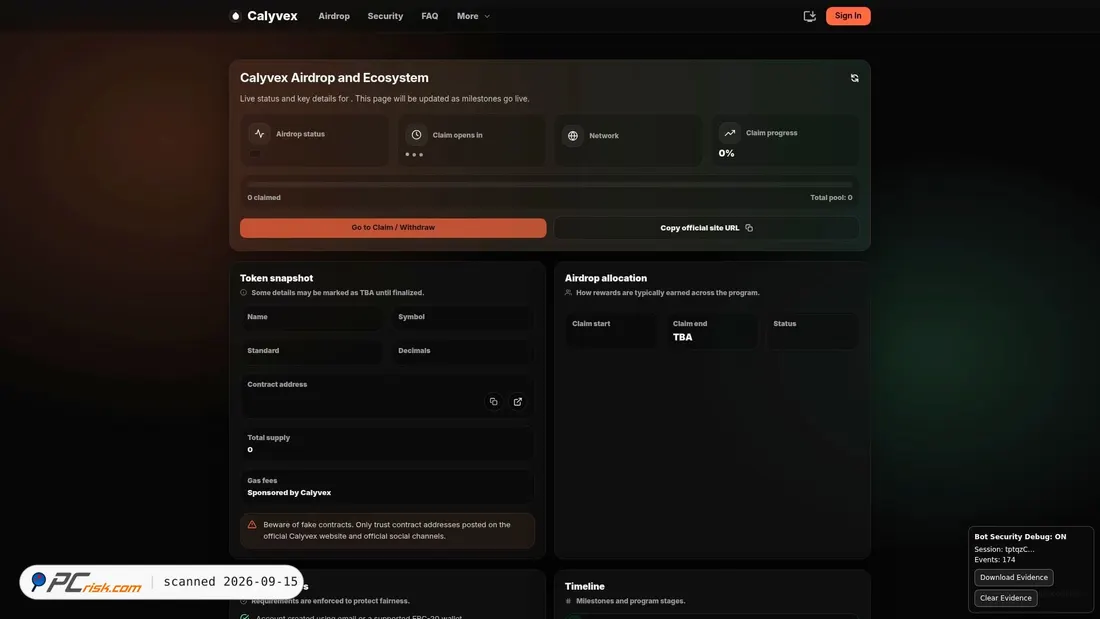Click the "Claim start" field
The height and width of the screenshot is (619, 1100).
pyautogui.click(x=611, y=331)
